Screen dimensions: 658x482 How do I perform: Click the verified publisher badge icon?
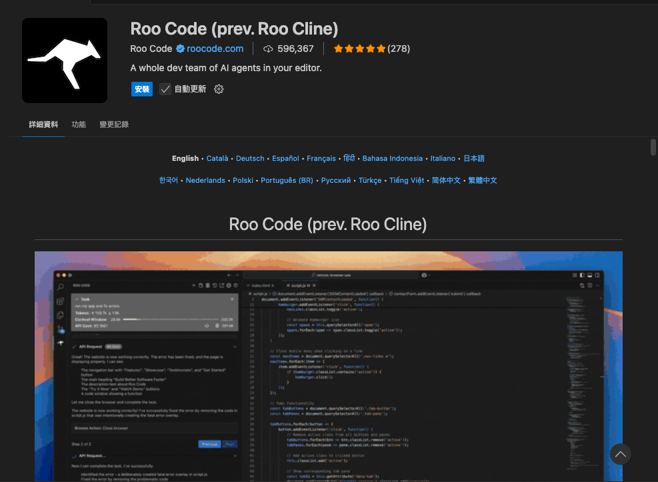[x=180, y=49]
